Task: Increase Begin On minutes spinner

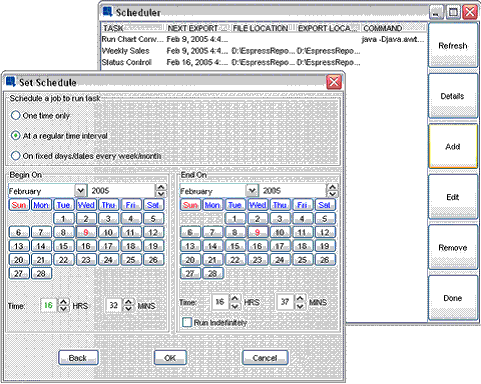Action: pyautogui.click(x=128, y=302)
